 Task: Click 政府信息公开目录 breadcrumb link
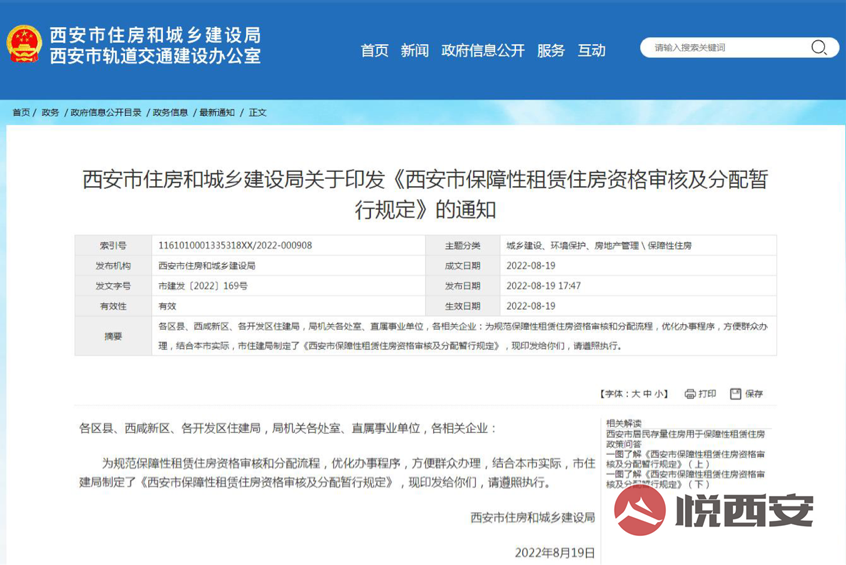point(105,112)
